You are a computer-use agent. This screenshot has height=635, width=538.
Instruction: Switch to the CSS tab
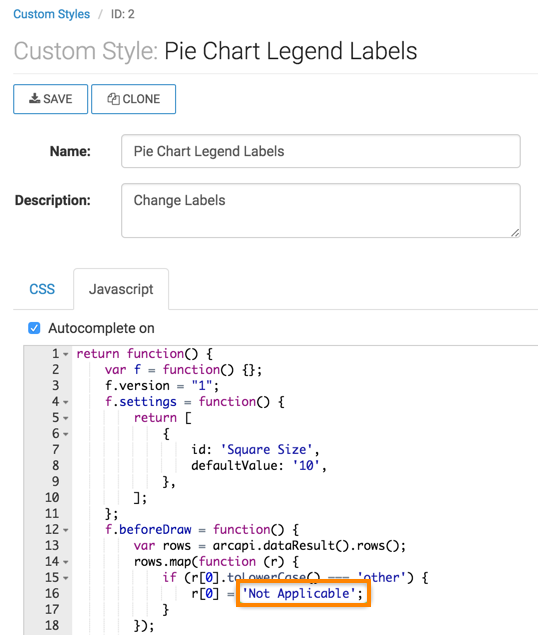click(42, 289)
